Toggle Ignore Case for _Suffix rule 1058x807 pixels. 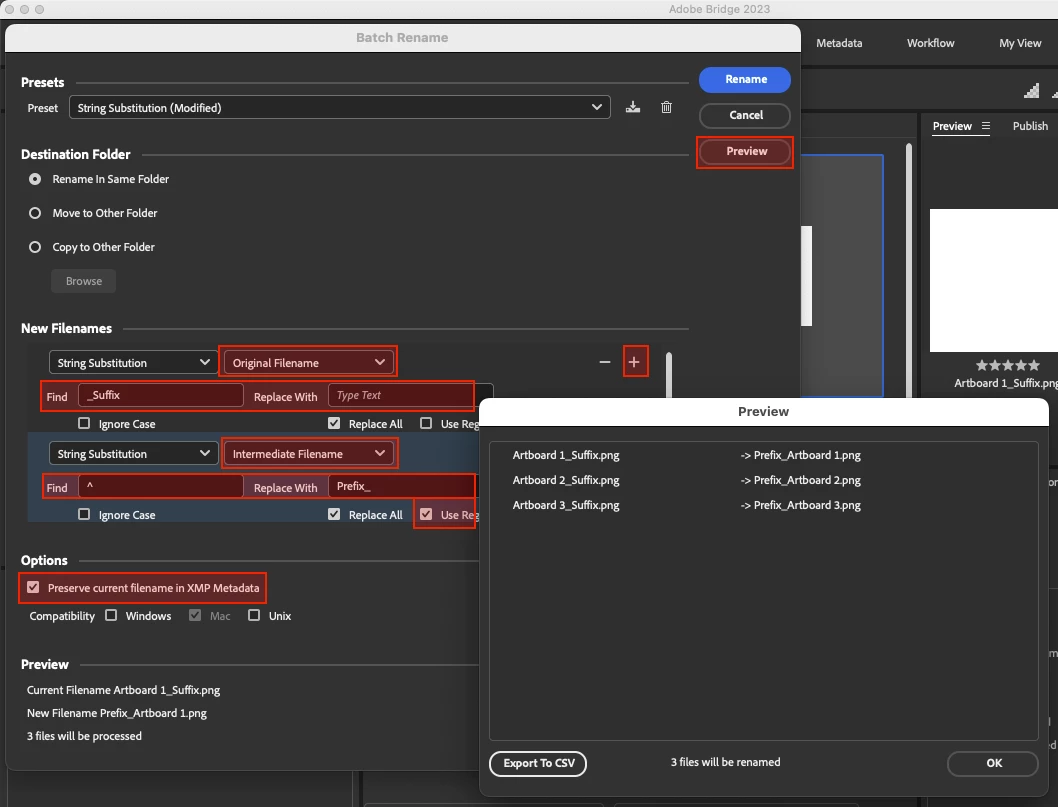tap(84, 423)
